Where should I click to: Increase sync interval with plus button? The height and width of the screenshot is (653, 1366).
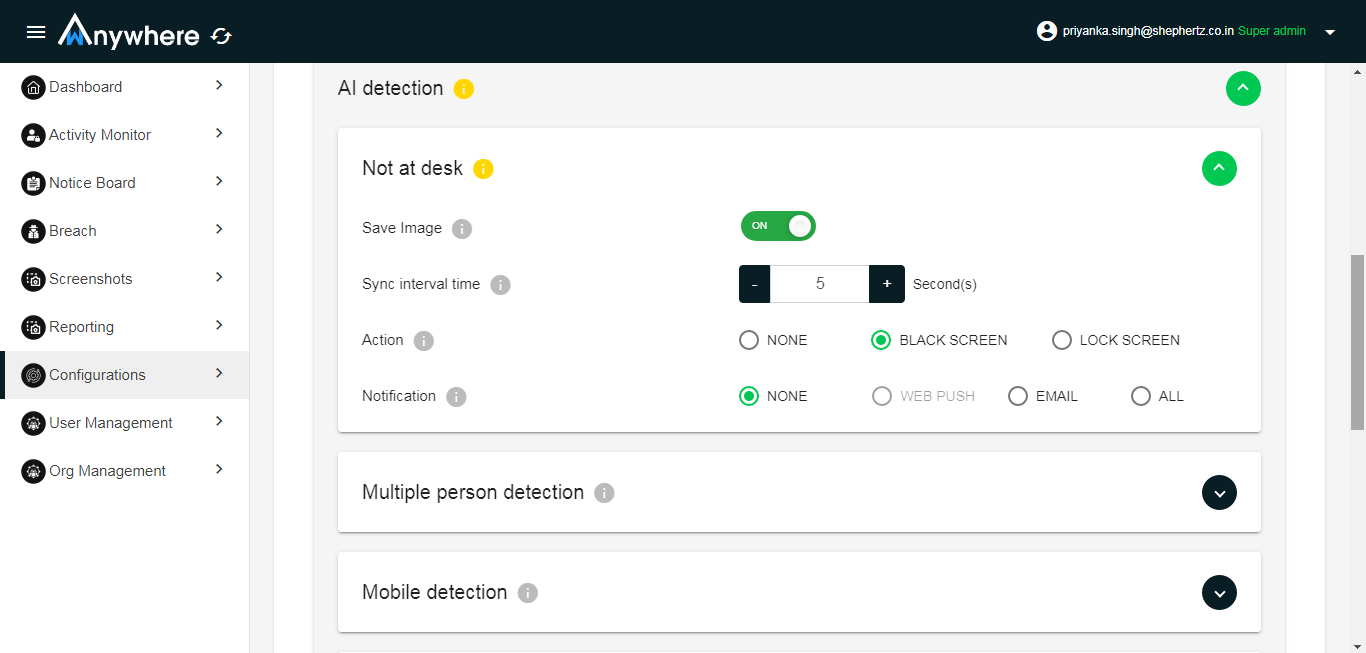(x=886, y=284)
